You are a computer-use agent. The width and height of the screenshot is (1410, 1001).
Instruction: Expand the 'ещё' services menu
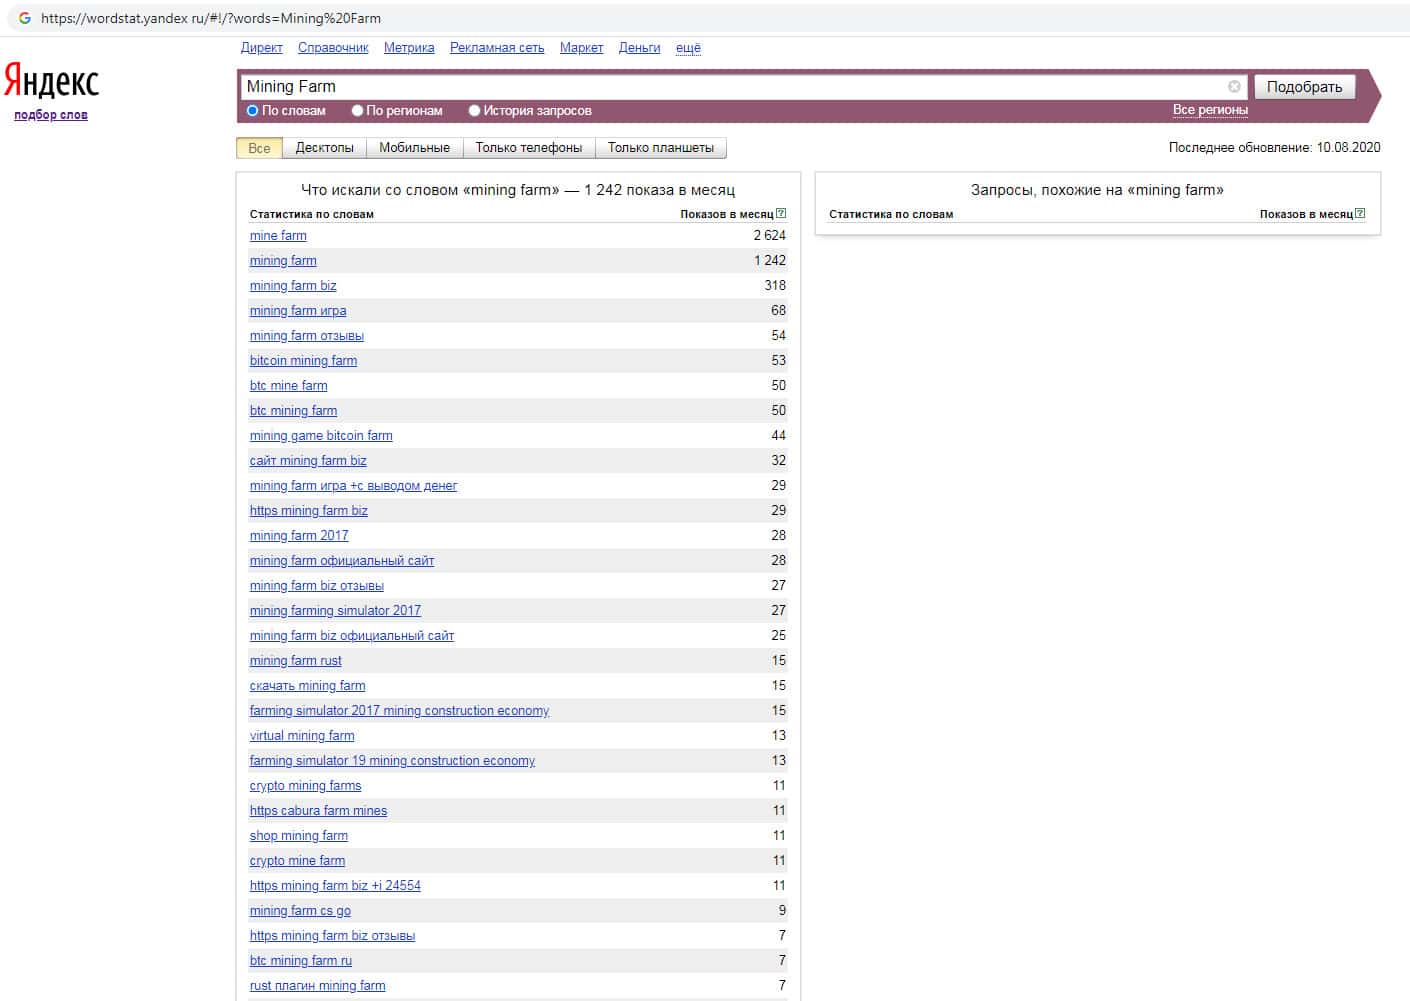click(x=688, y=48)
